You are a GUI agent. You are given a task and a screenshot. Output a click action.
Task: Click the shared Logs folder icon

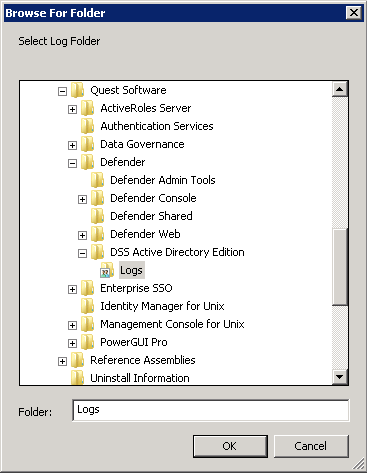point(107,270)
